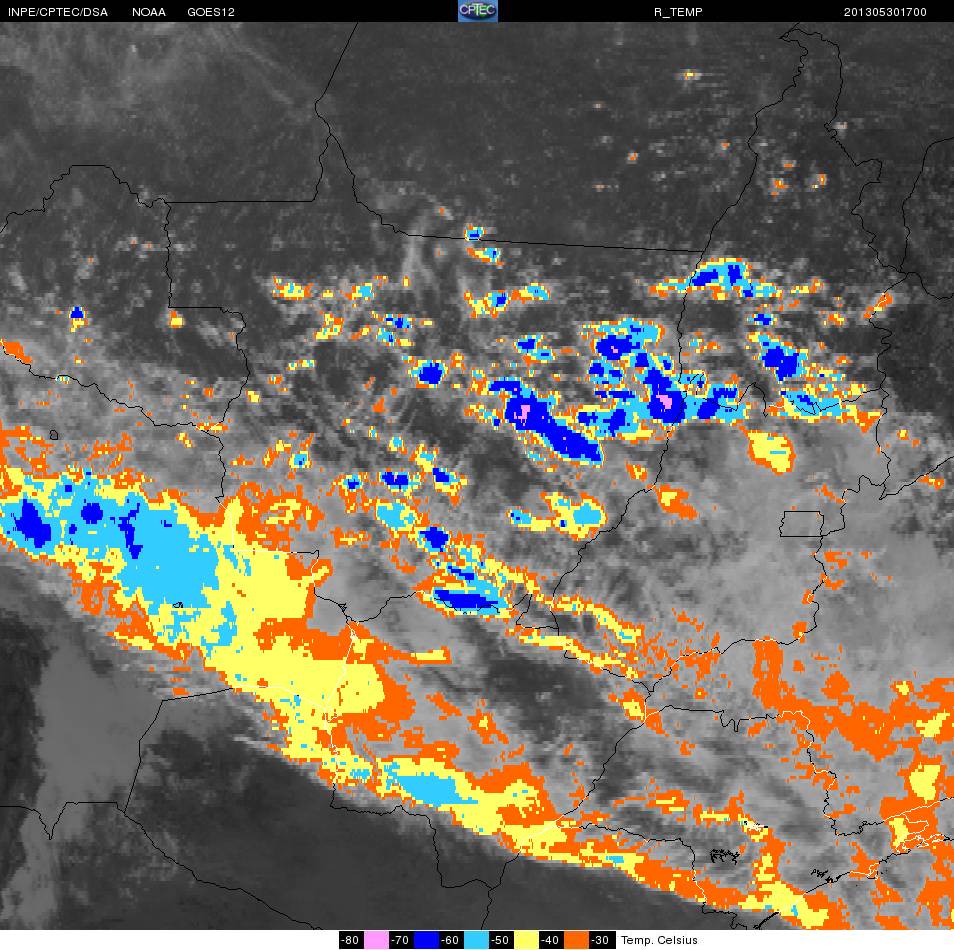Pick the orange -40 to -30 legend swatch
The height and width of the screenshot is (950, 954).
(576, 940)
